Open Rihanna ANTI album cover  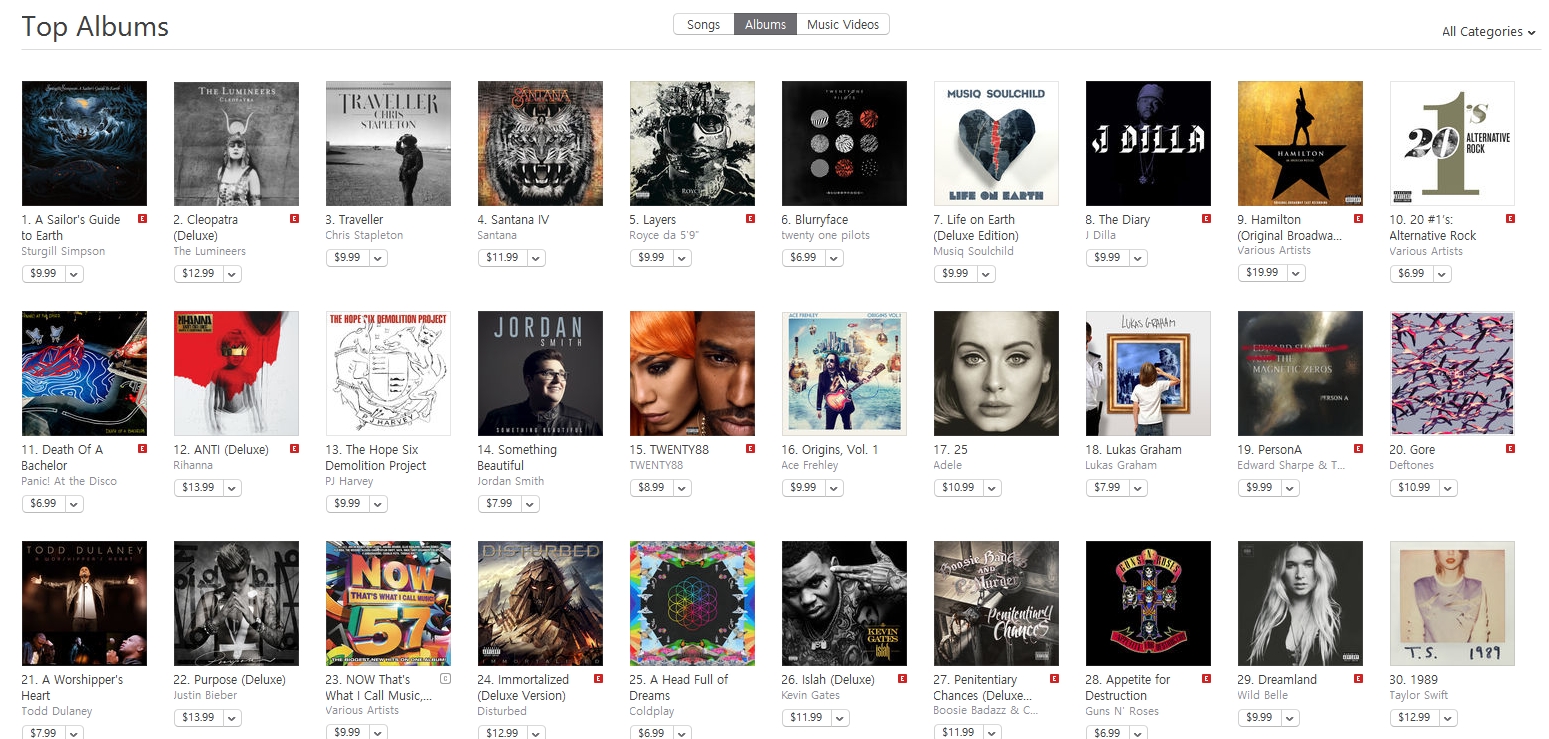[x=236, y=373]
